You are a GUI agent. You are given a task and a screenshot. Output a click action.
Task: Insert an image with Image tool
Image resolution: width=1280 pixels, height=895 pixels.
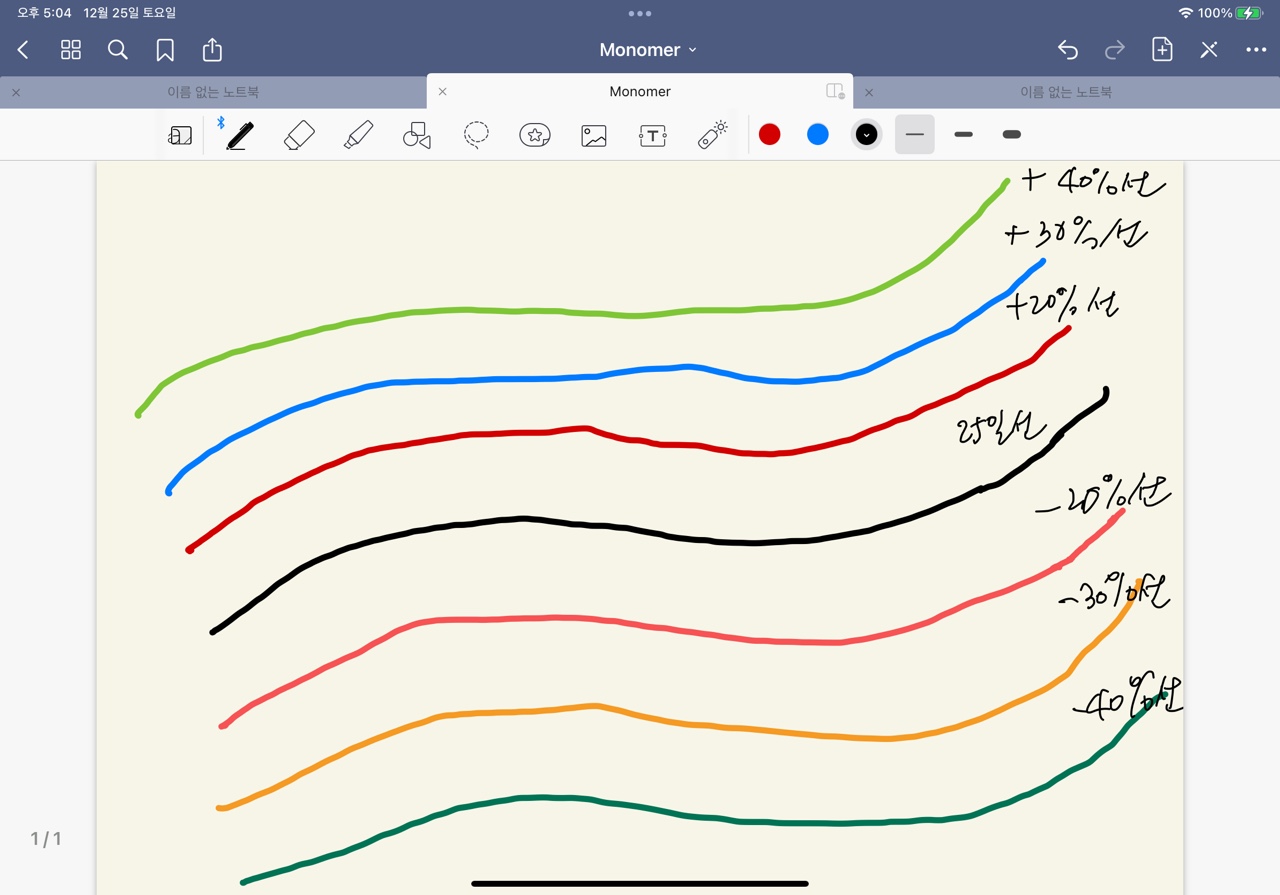[594, 135]
